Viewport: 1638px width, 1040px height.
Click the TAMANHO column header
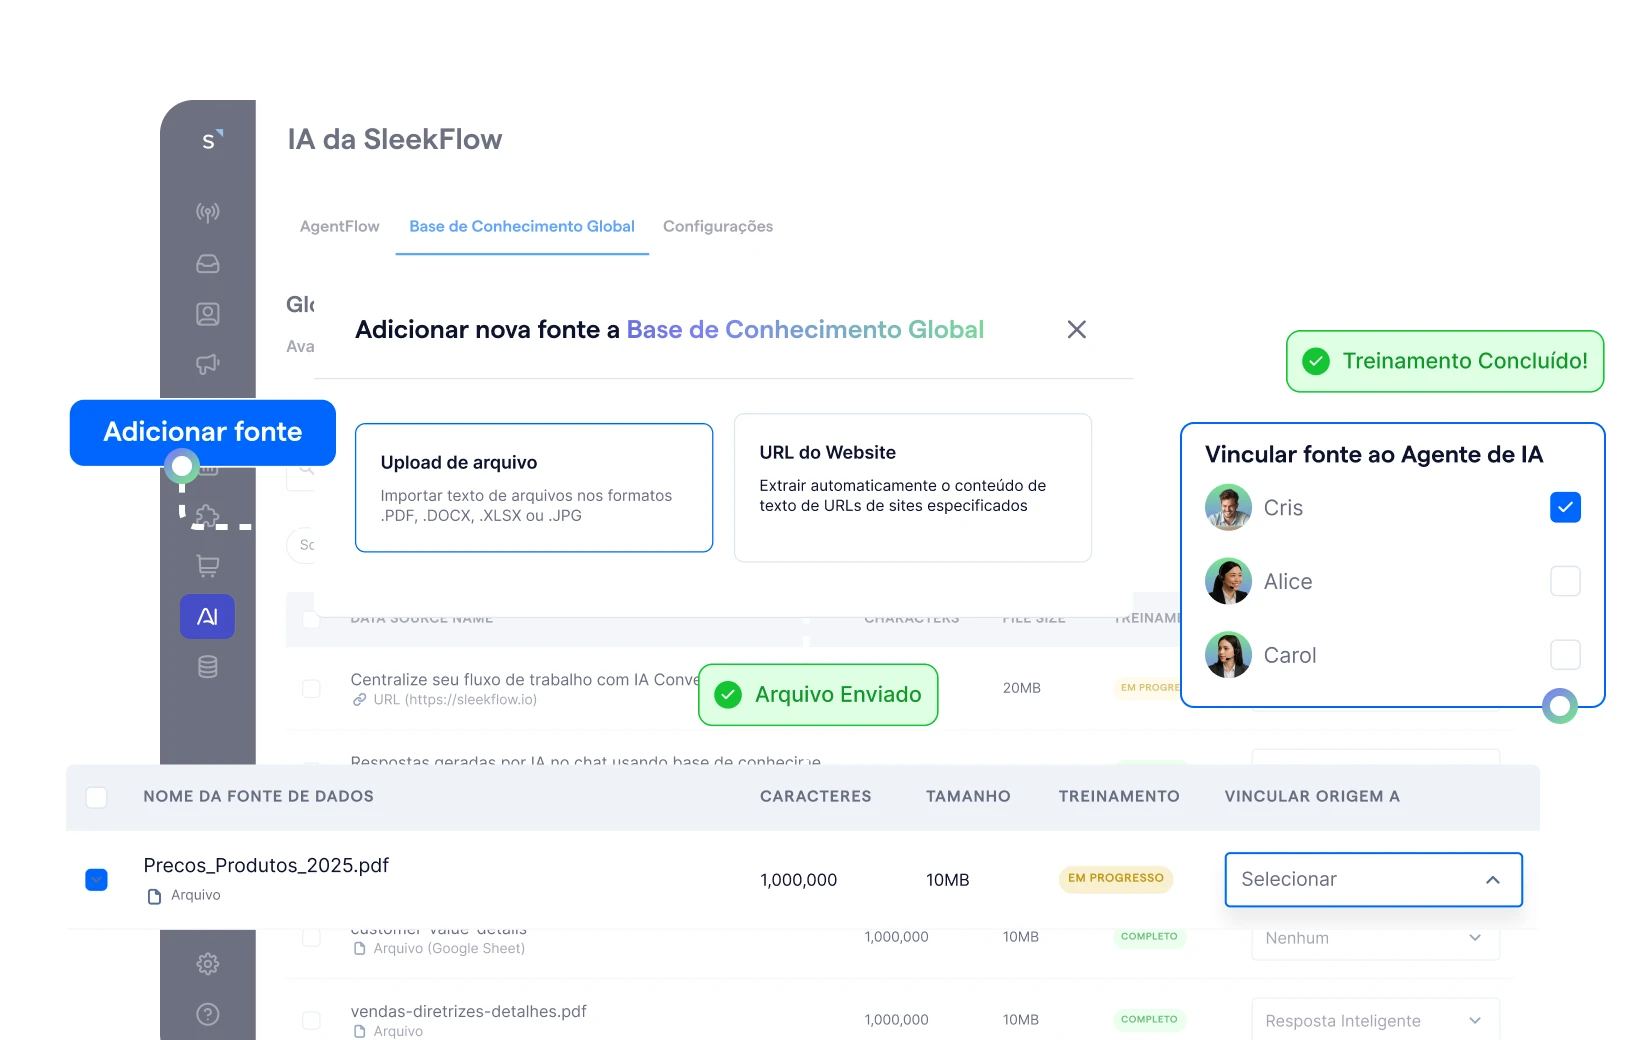coord(968,797)
